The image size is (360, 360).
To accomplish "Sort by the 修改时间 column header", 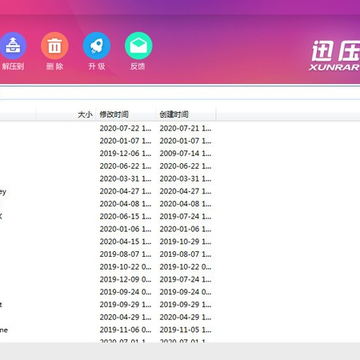I will [x=114, y=115].
